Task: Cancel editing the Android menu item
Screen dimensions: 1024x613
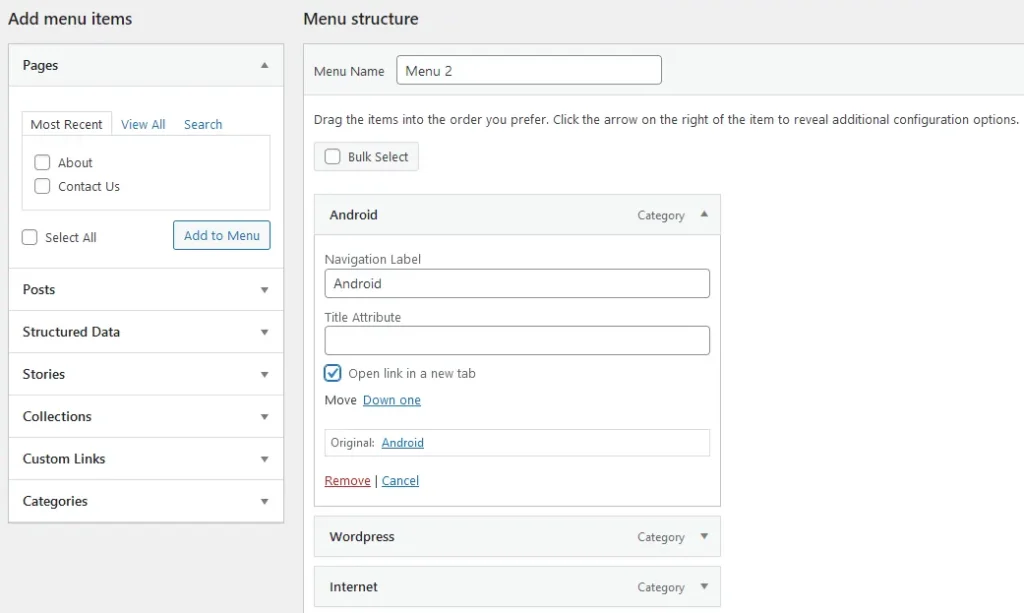Action: point(400,480)
